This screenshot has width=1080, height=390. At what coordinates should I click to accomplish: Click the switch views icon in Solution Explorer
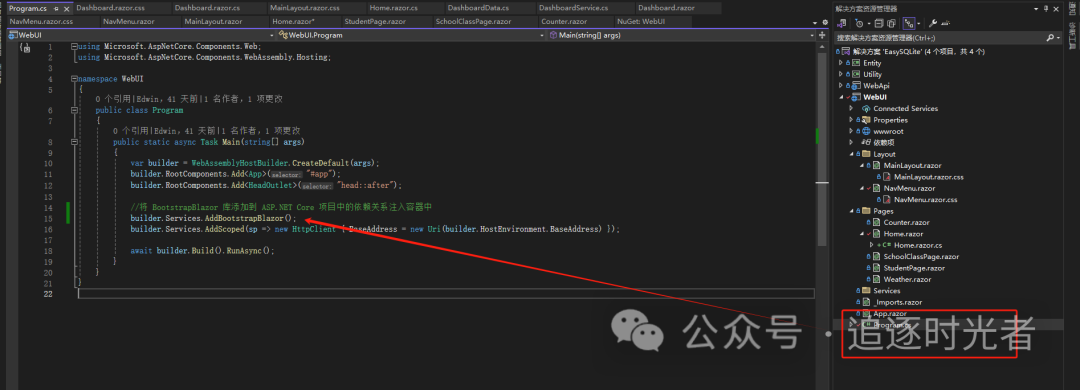[x=842, y=24]
